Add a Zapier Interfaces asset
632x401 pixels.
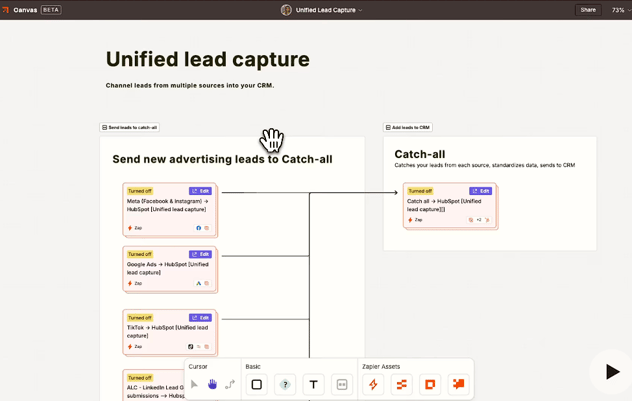pyautogui.click(x=430, y=384)
